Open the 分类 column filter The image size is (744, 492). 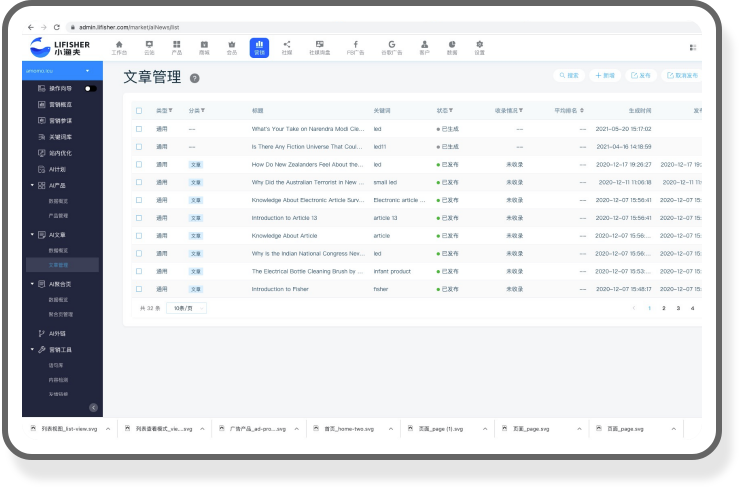pos(203,110)
